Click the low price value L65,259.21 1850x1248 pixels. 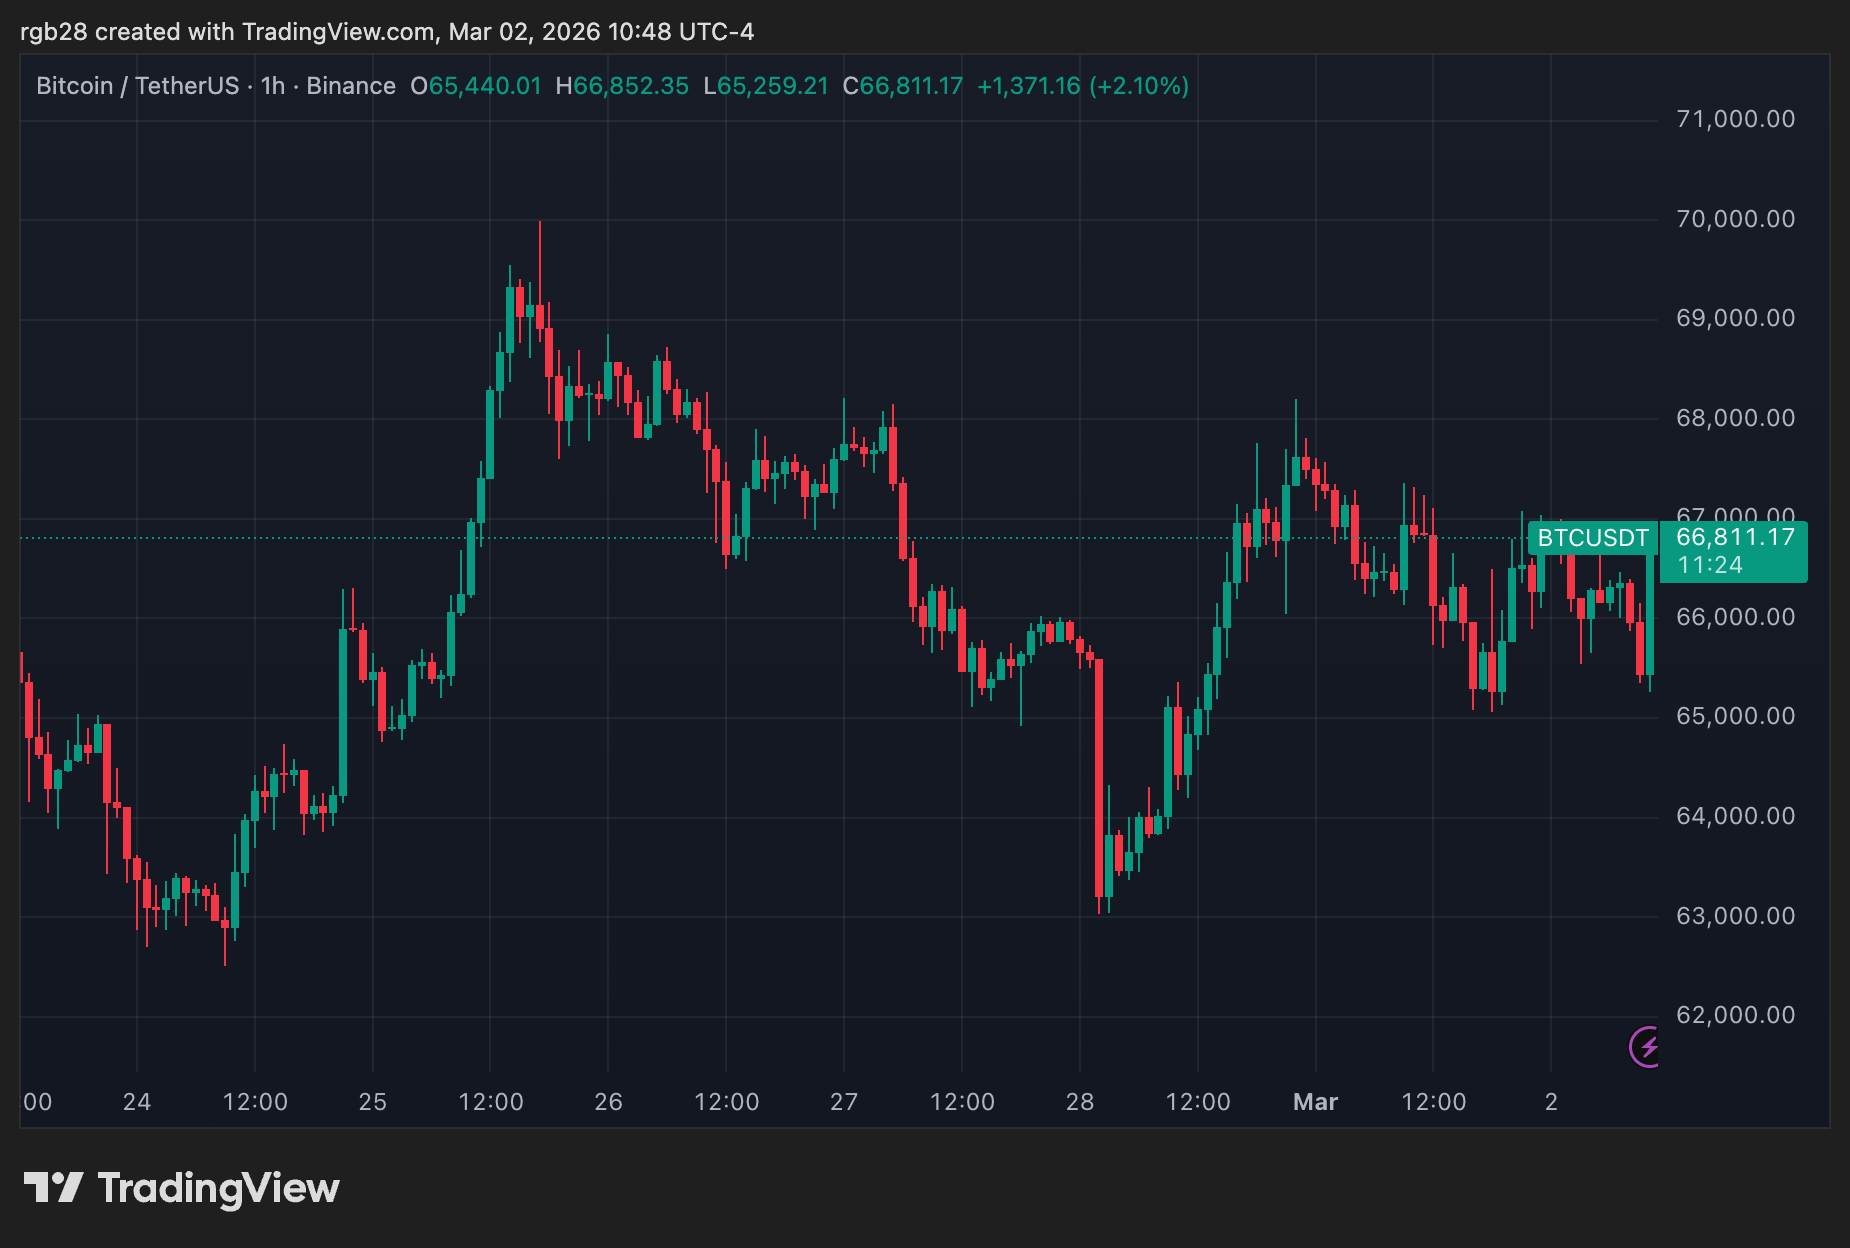(766, 86)
